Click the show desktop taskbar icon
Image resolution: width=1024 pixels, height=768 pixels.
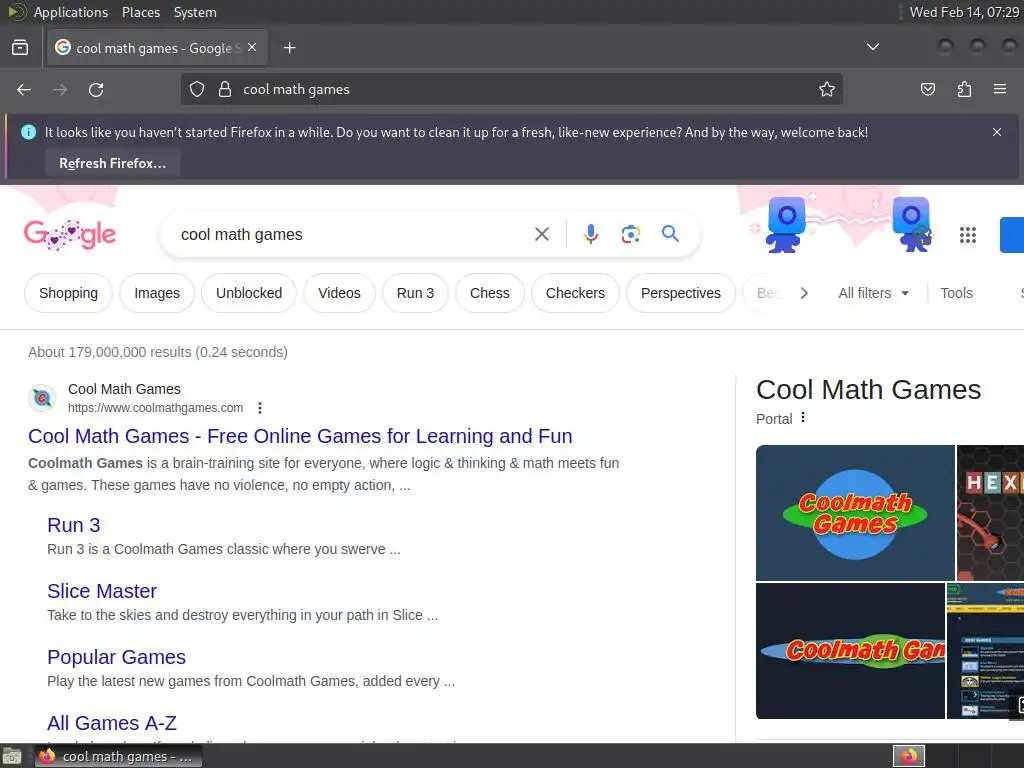(12, 756)
